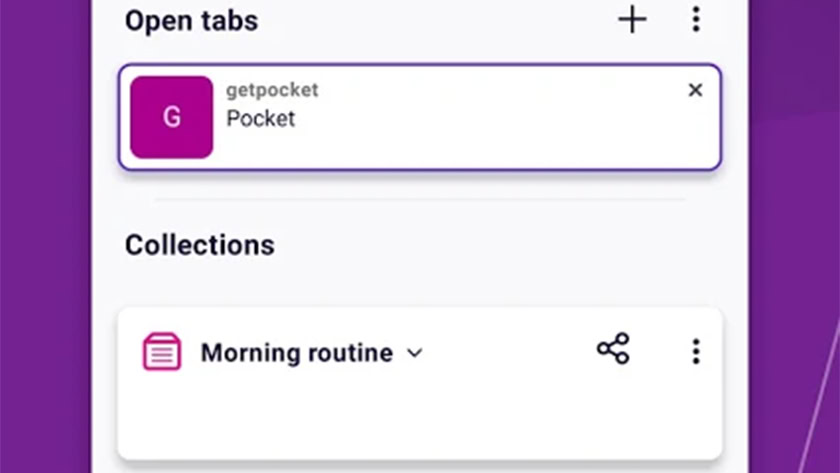Share the Morning routine collection
The image size is (840, 473).
click(613, 350)
